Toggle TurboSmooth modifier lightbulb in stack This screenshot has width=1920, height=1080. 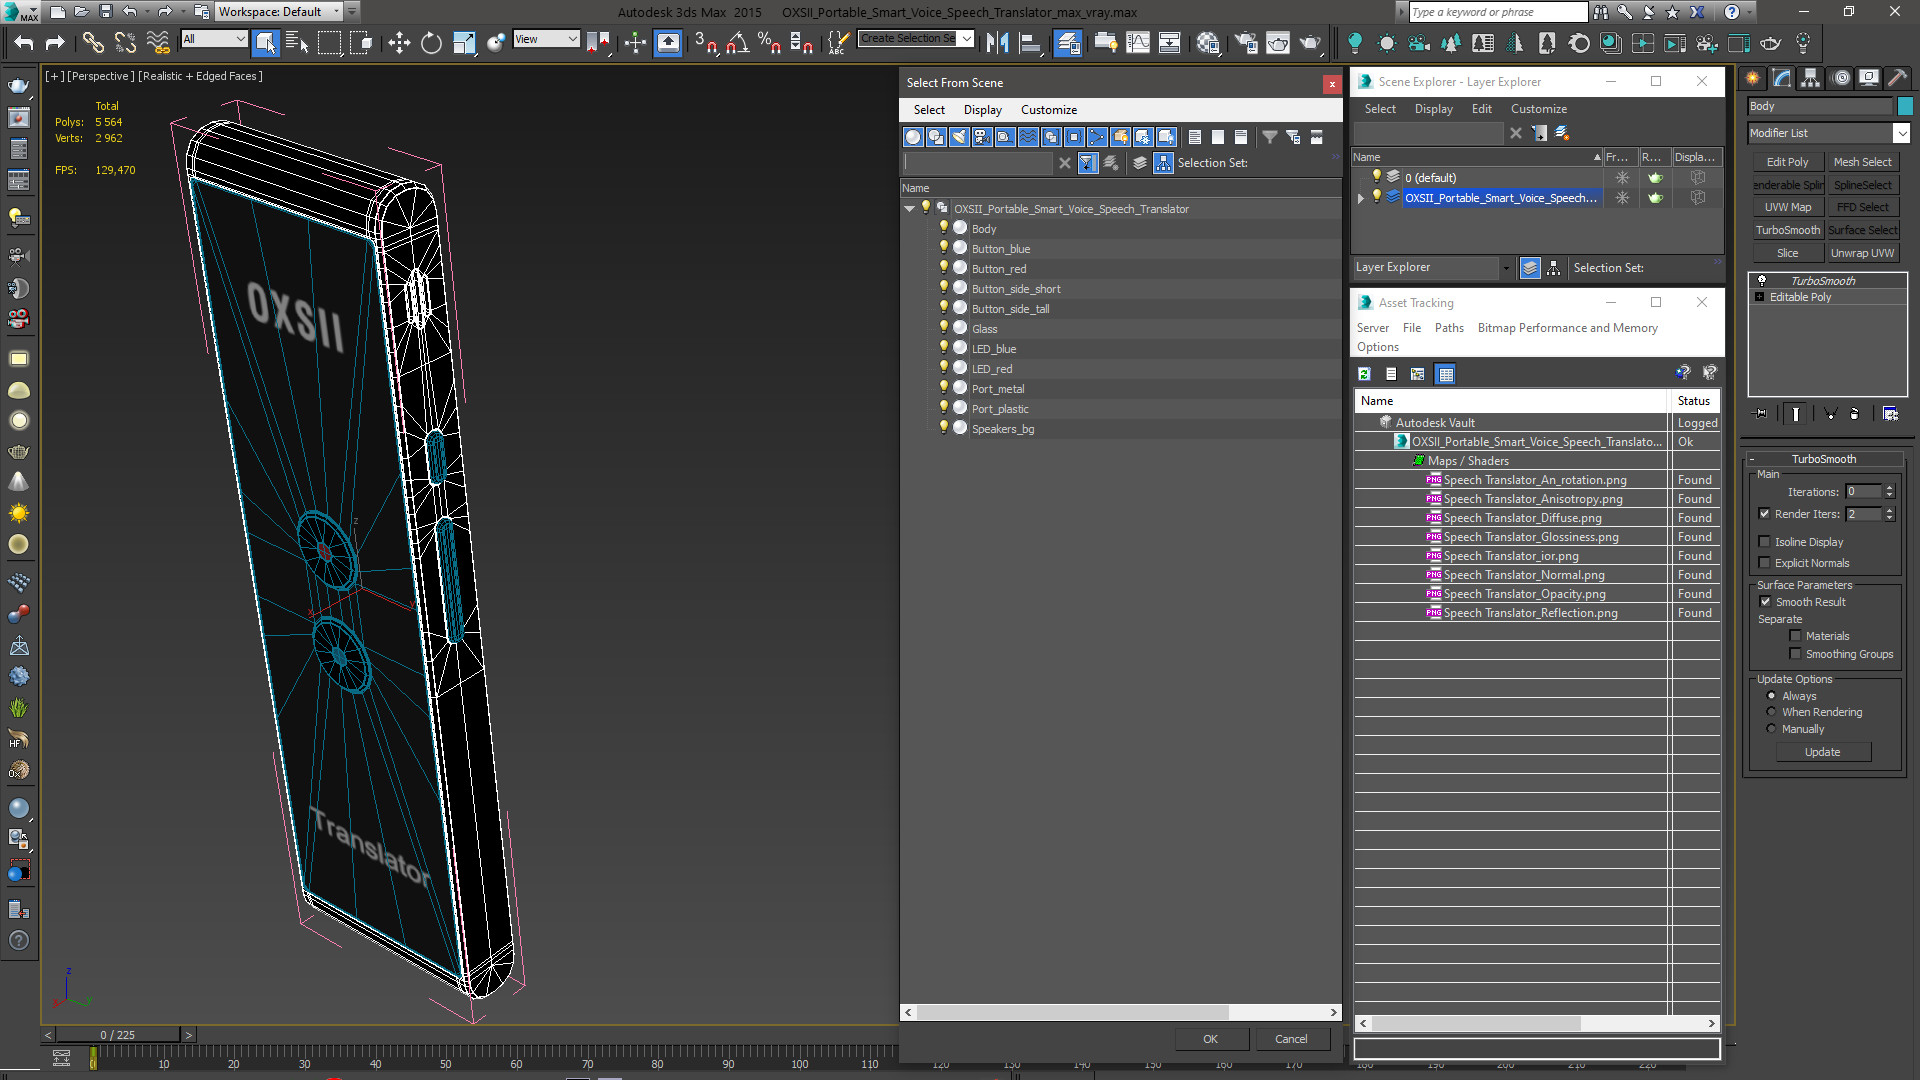[1761, 280]
